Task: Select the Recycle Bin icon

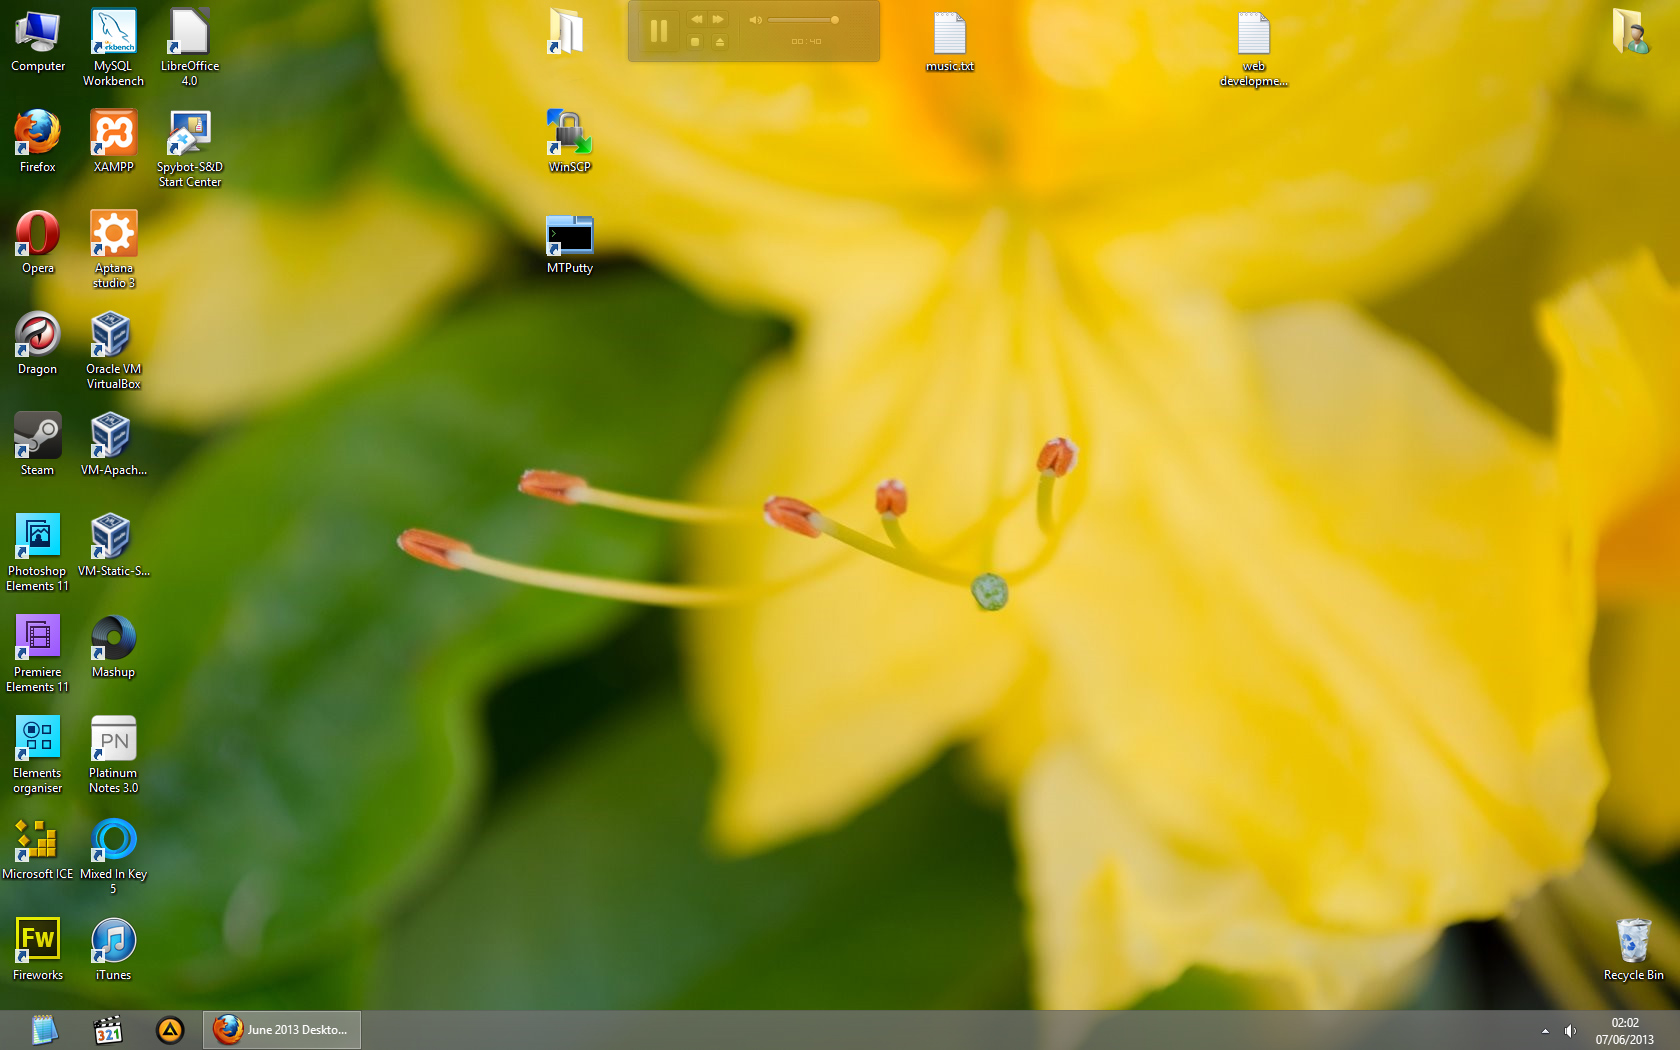Action: pyautogui.click(x=1633, y=942)
